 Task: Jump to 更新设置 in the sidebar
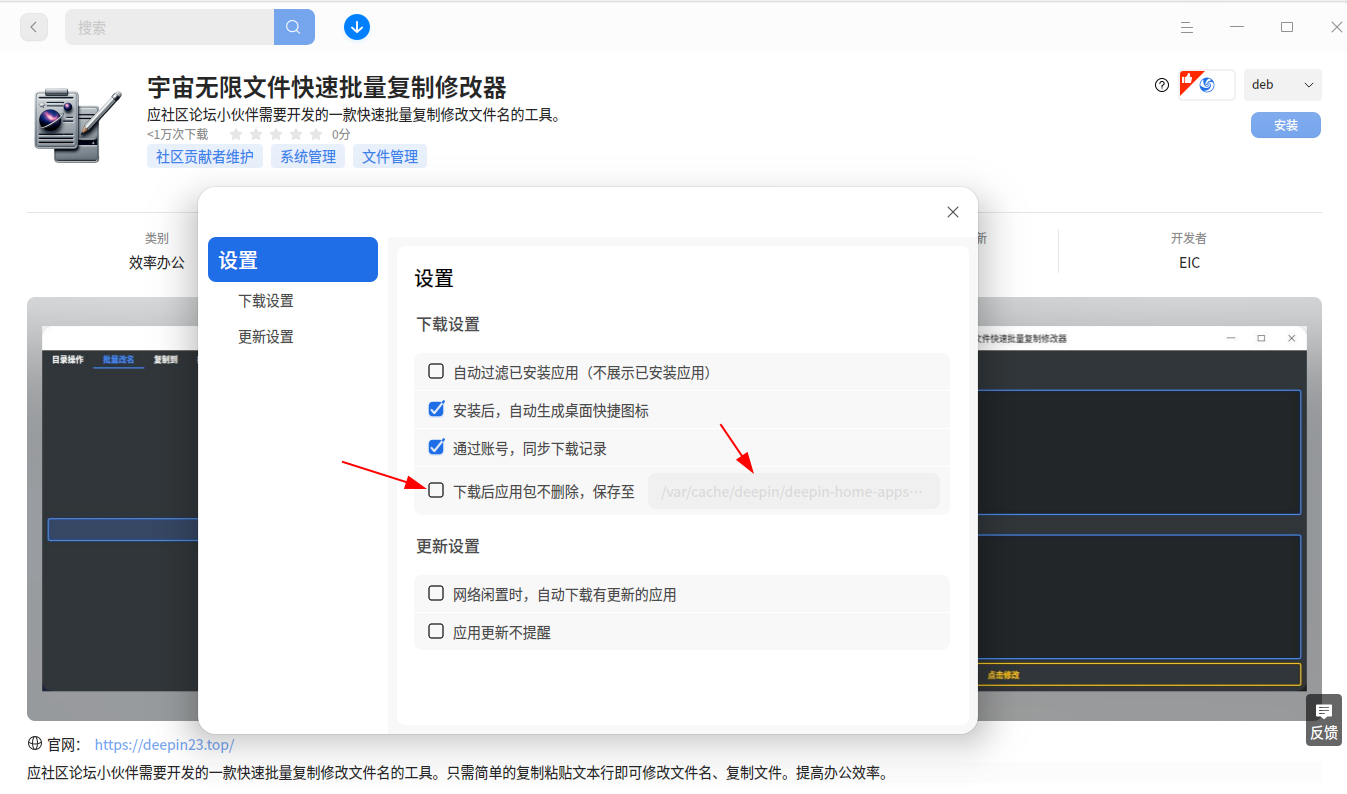click(266, 337)
